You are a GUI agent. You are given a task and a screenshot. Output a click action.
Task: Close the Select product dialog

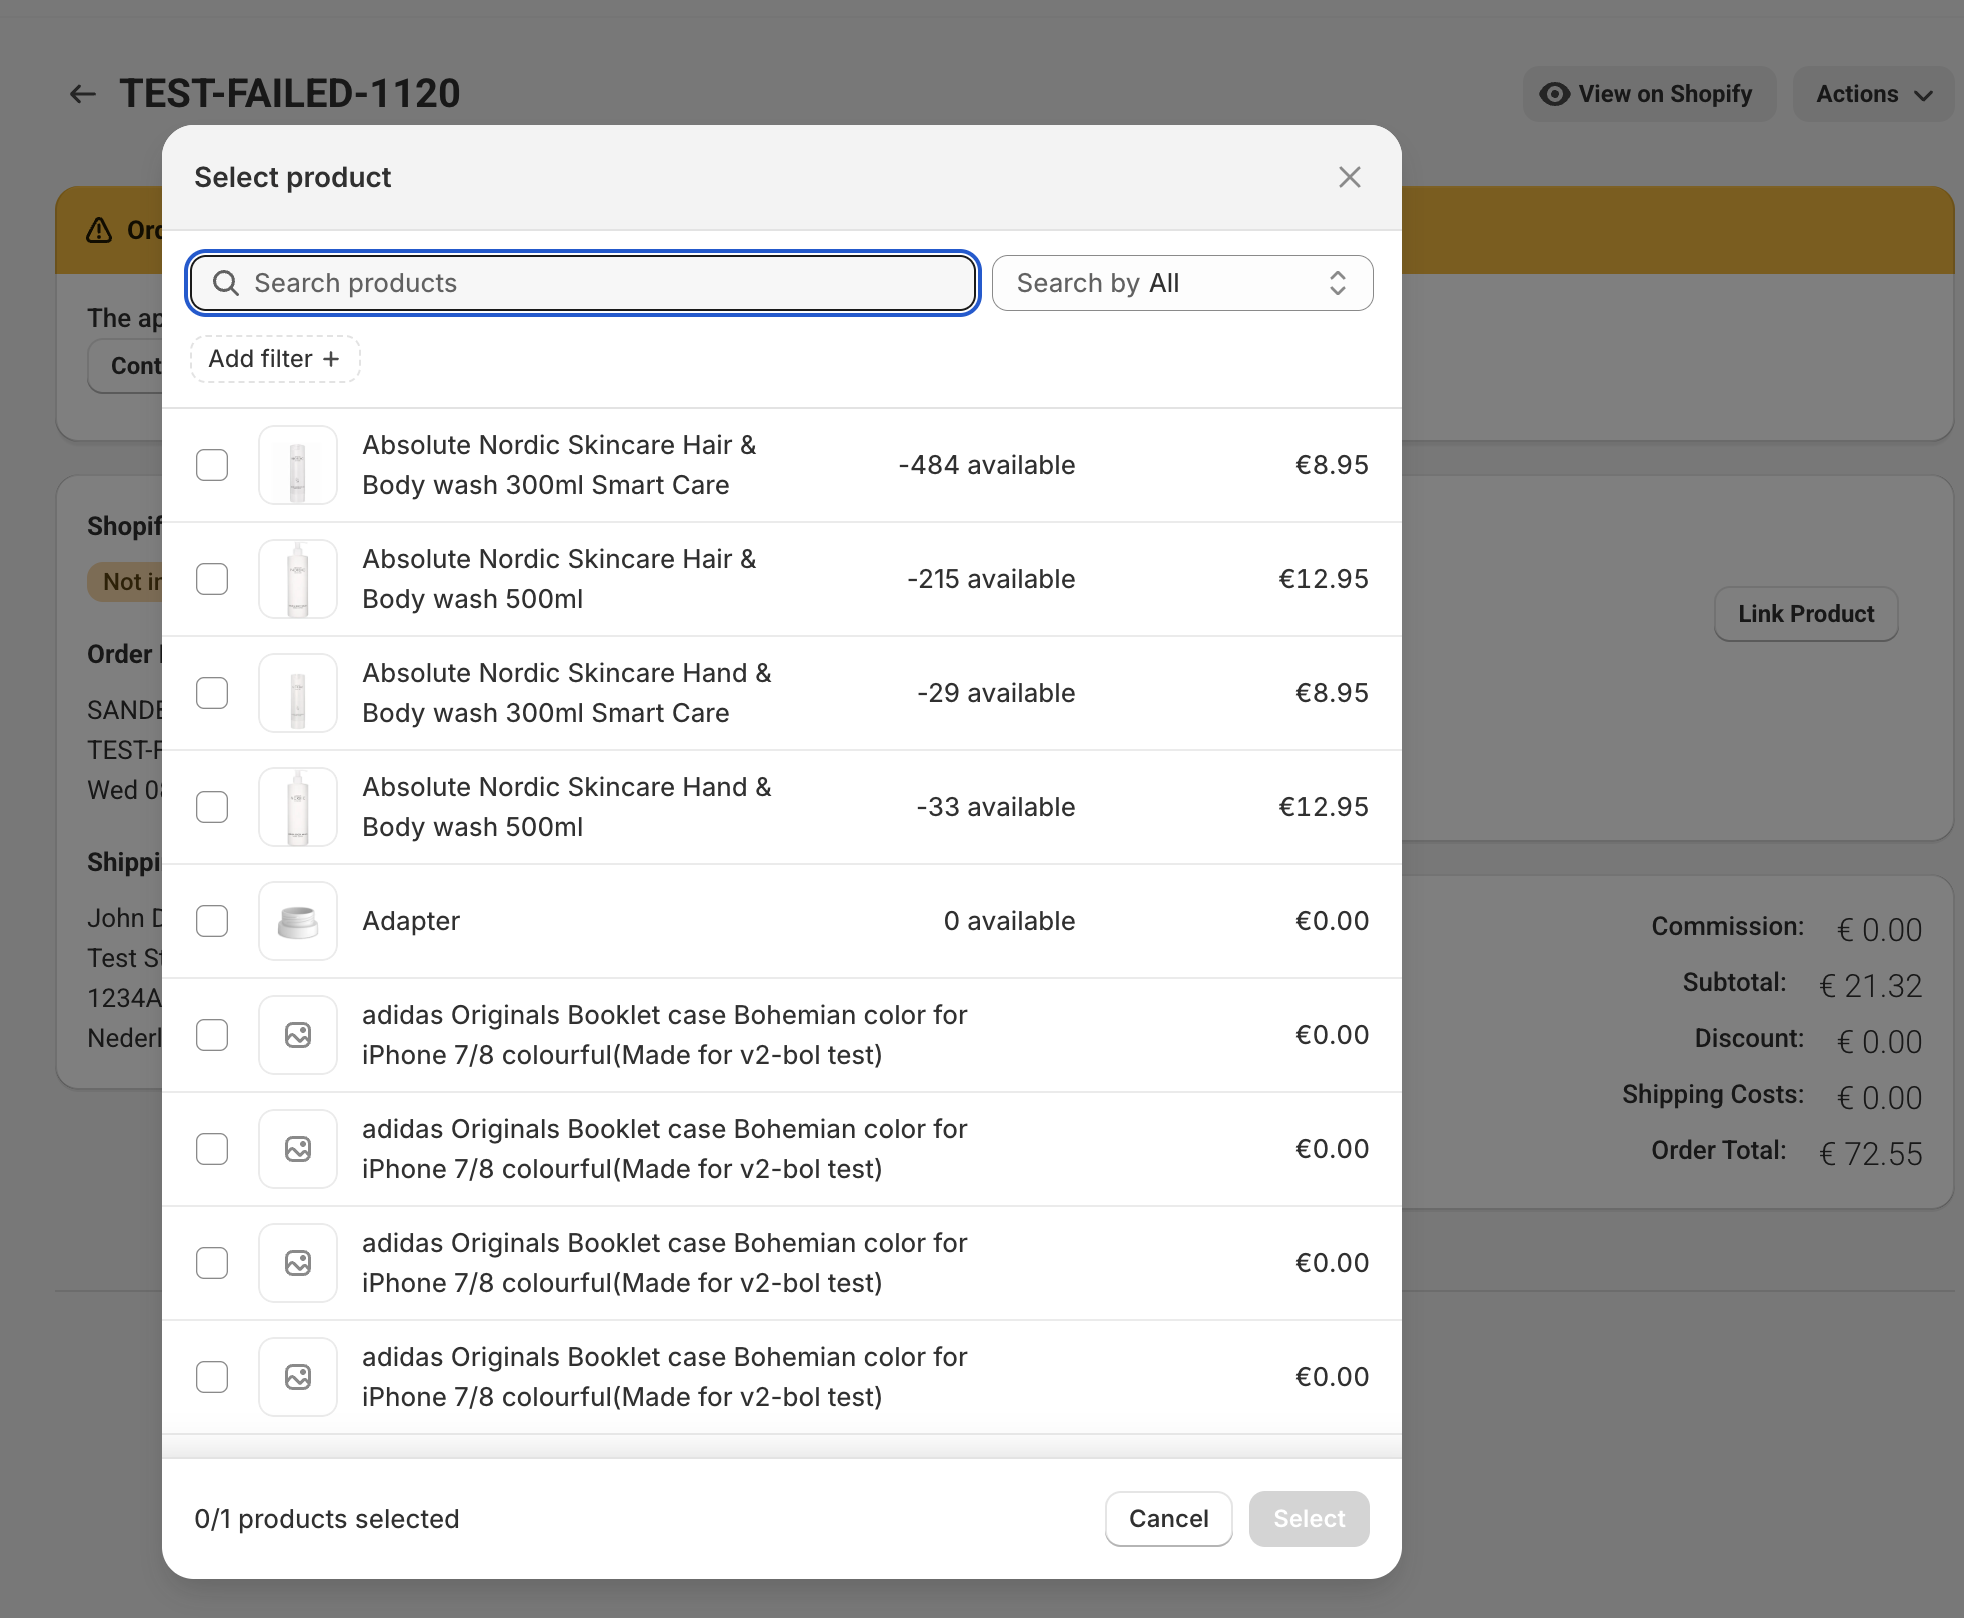[1349, 177]
